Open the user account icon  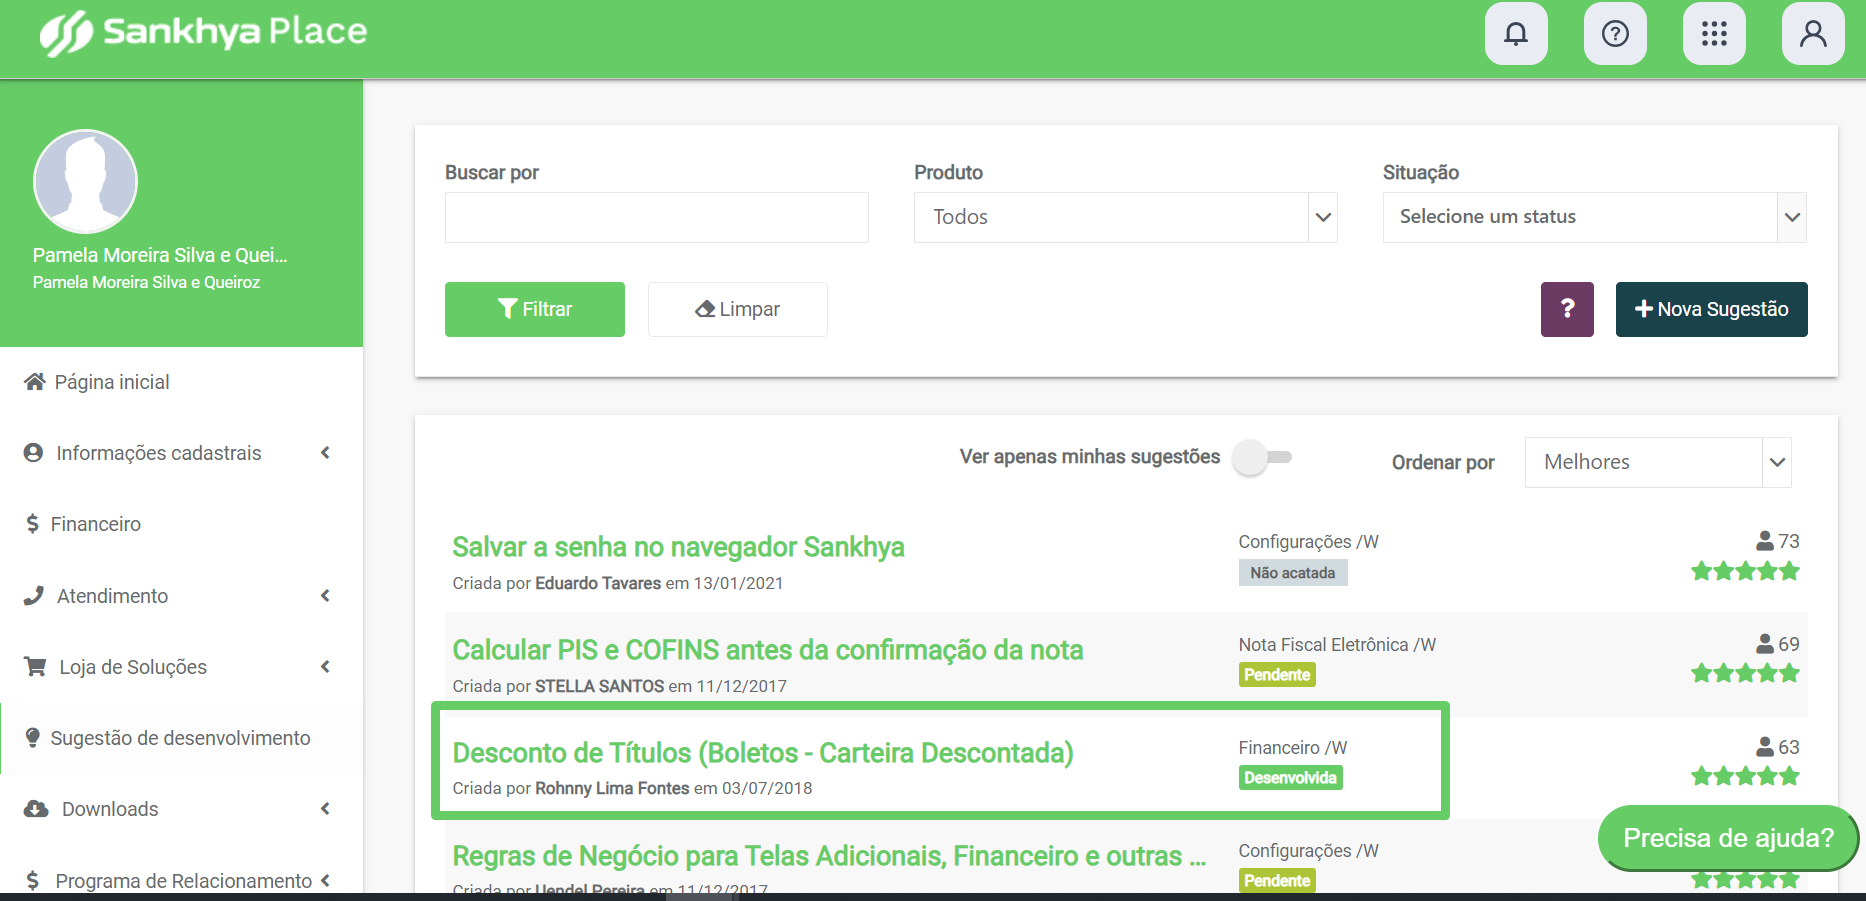point(1813,34)
